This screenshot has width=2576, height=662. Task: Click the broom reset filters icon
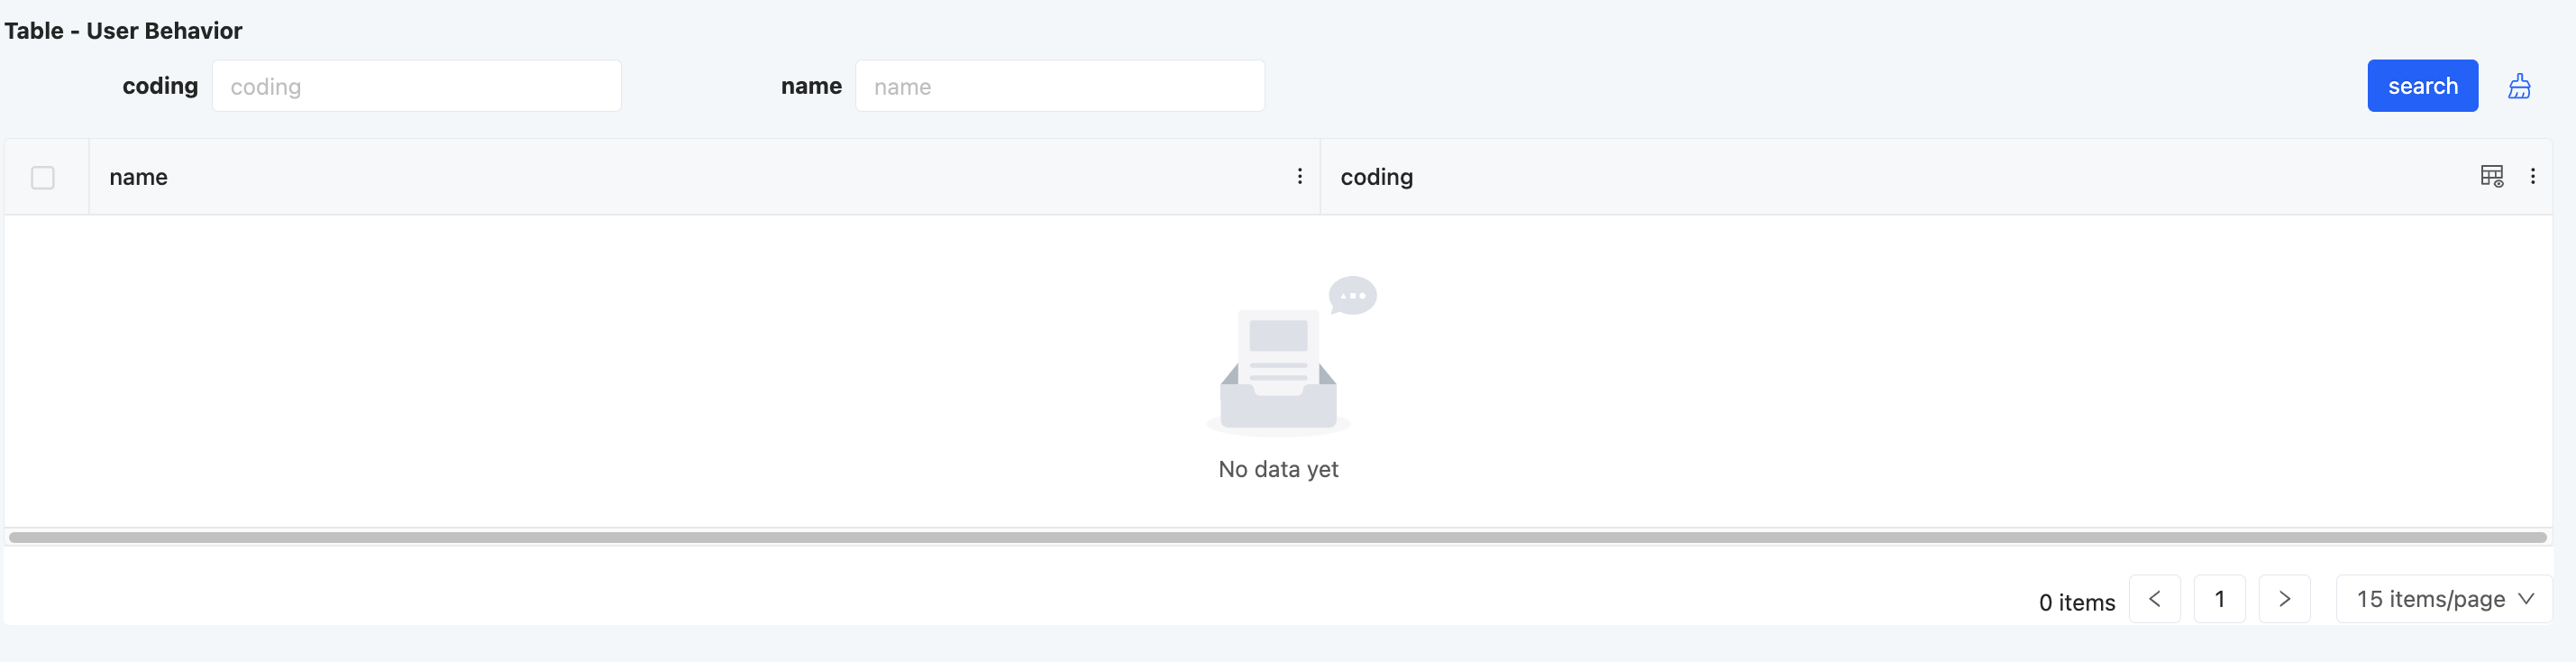point(2519,87)
